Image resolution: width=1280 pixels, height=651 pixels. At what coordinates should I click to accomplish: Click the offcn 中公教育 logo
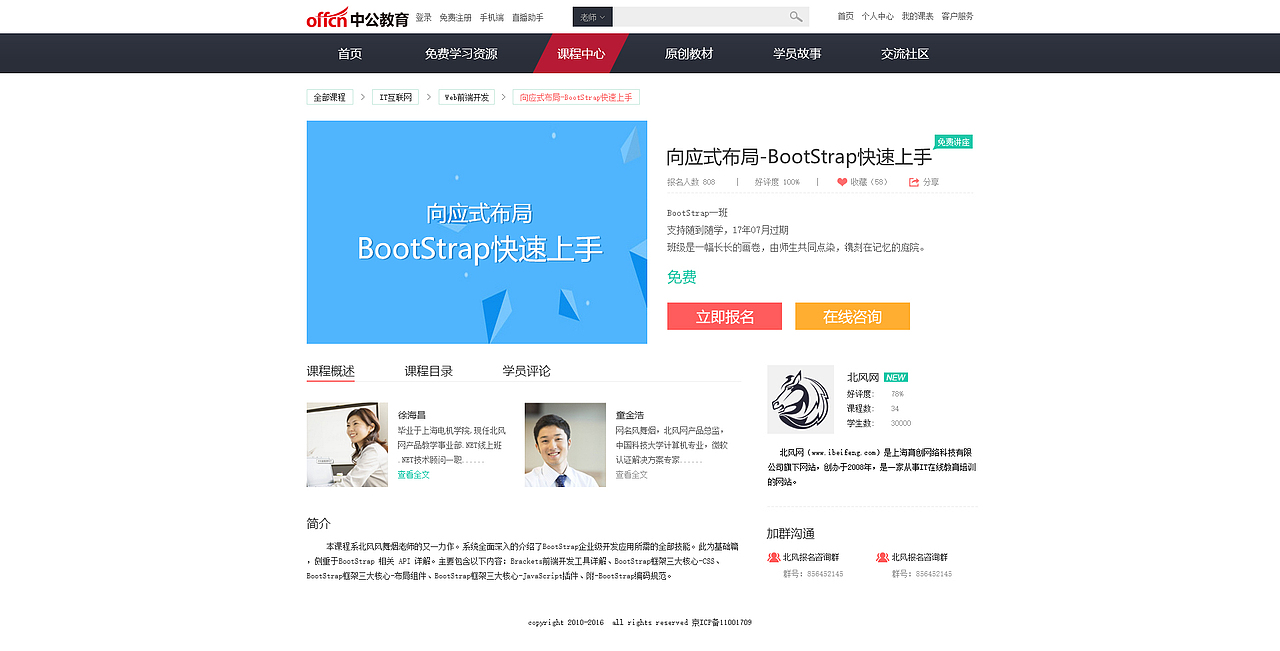coord(357,17)
